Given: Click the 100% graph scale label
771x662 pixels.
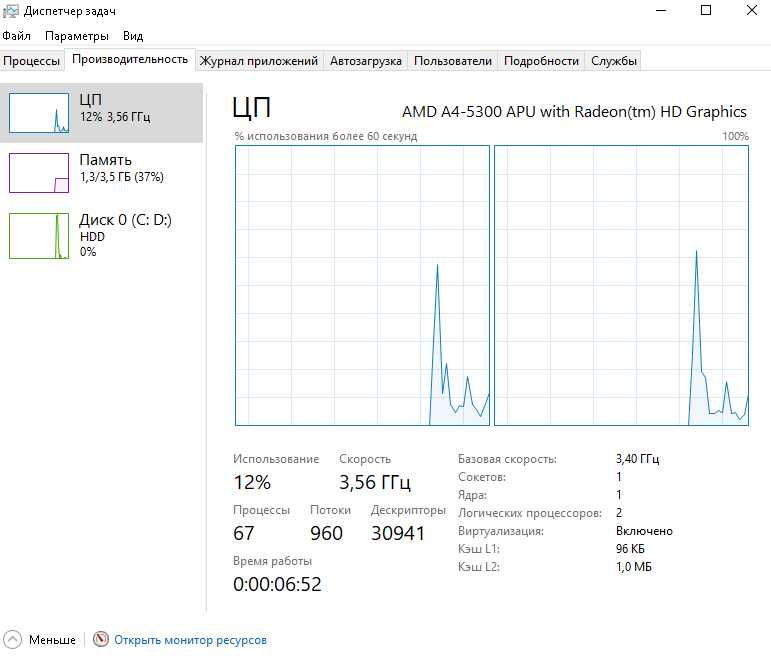Looking at the screenshot, I should (735, 136).
